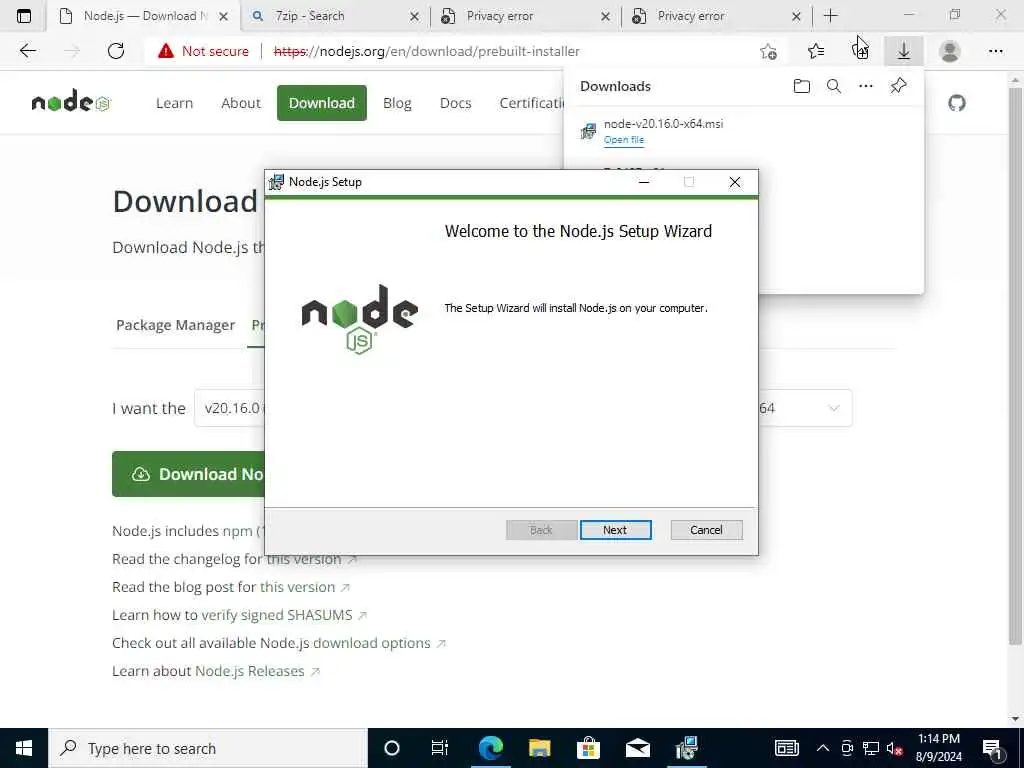Click the Node.js logo in the site header

point(71,102)
